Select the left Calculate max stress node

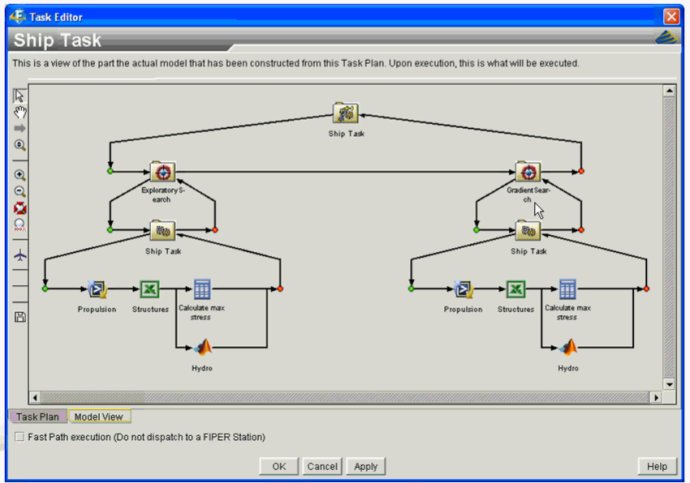[x=202, y=289]
